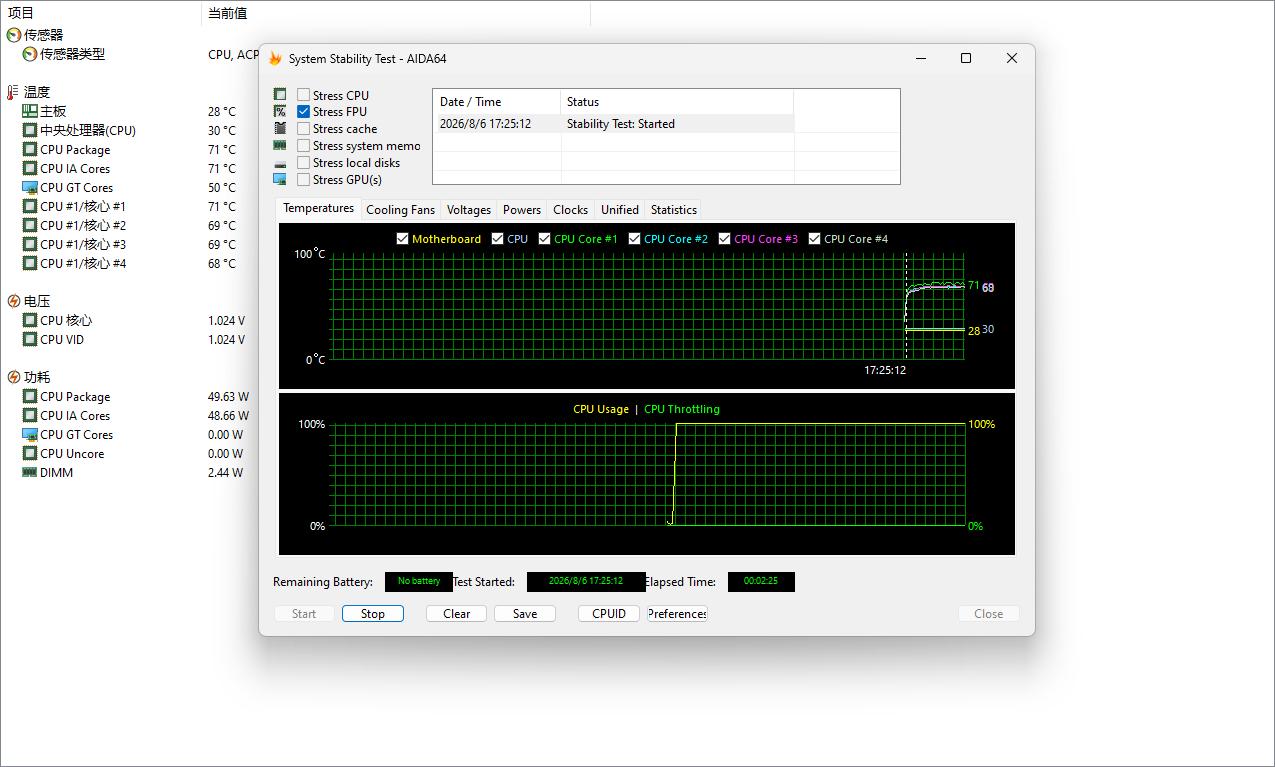
Task: Open the Unified tab
Action: coord(619,210)
